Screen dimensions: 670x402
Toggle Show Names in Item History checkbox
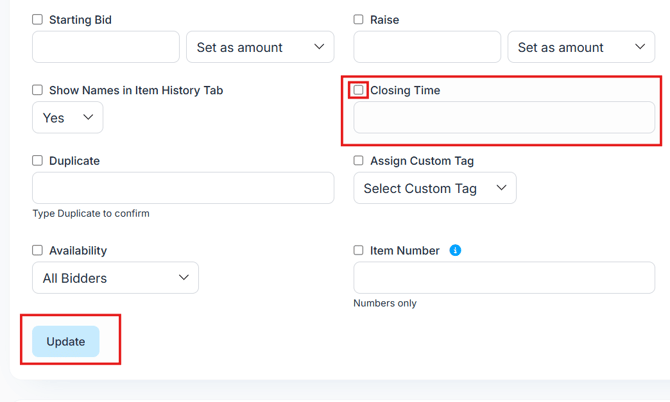(38, 90)
